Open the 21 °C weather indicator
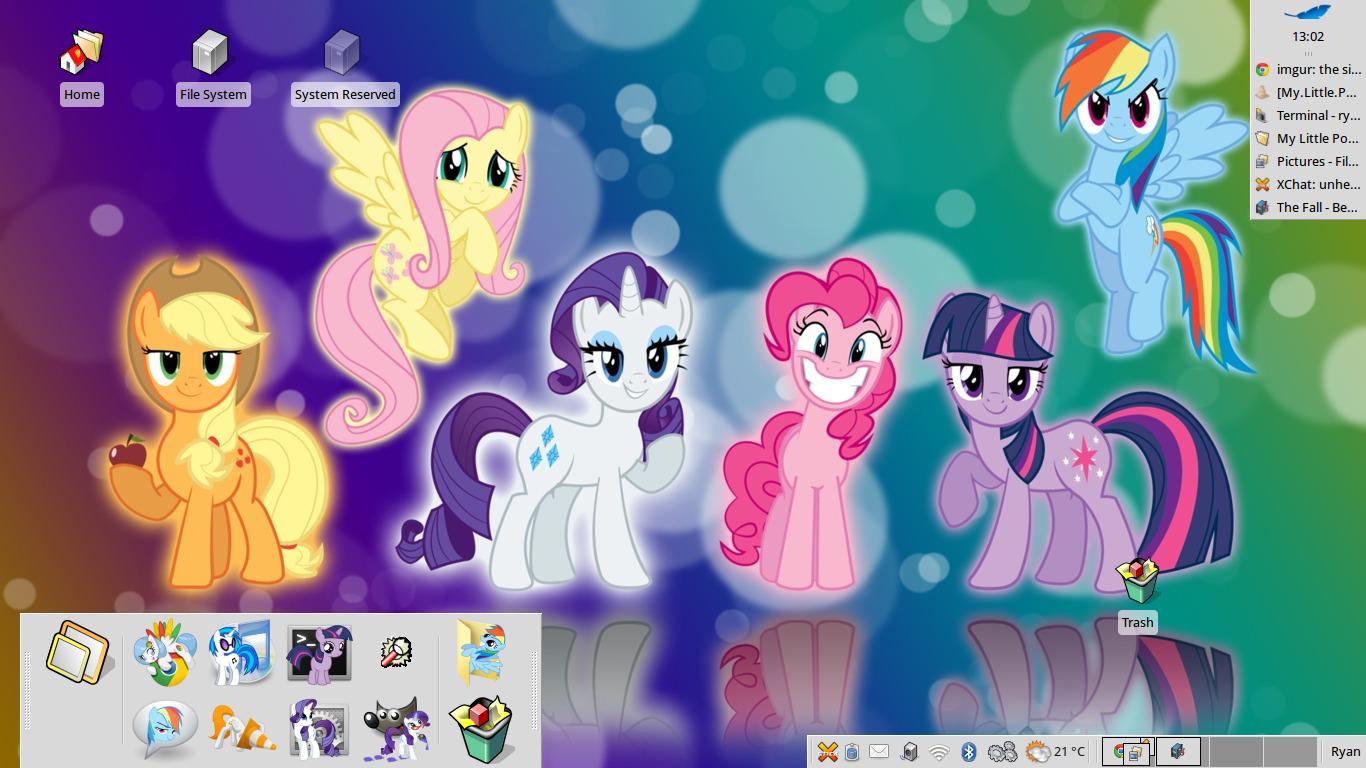This screenshot has height=768, width=1366. [x=1056, y=752]
